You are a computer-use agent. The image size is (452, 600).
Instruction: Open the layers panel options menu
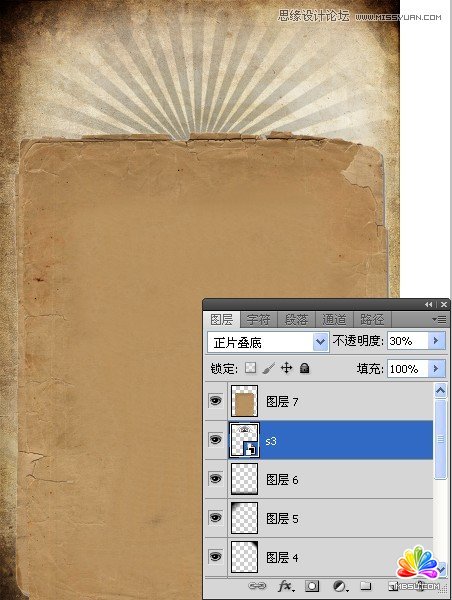(x=439, y=319)
